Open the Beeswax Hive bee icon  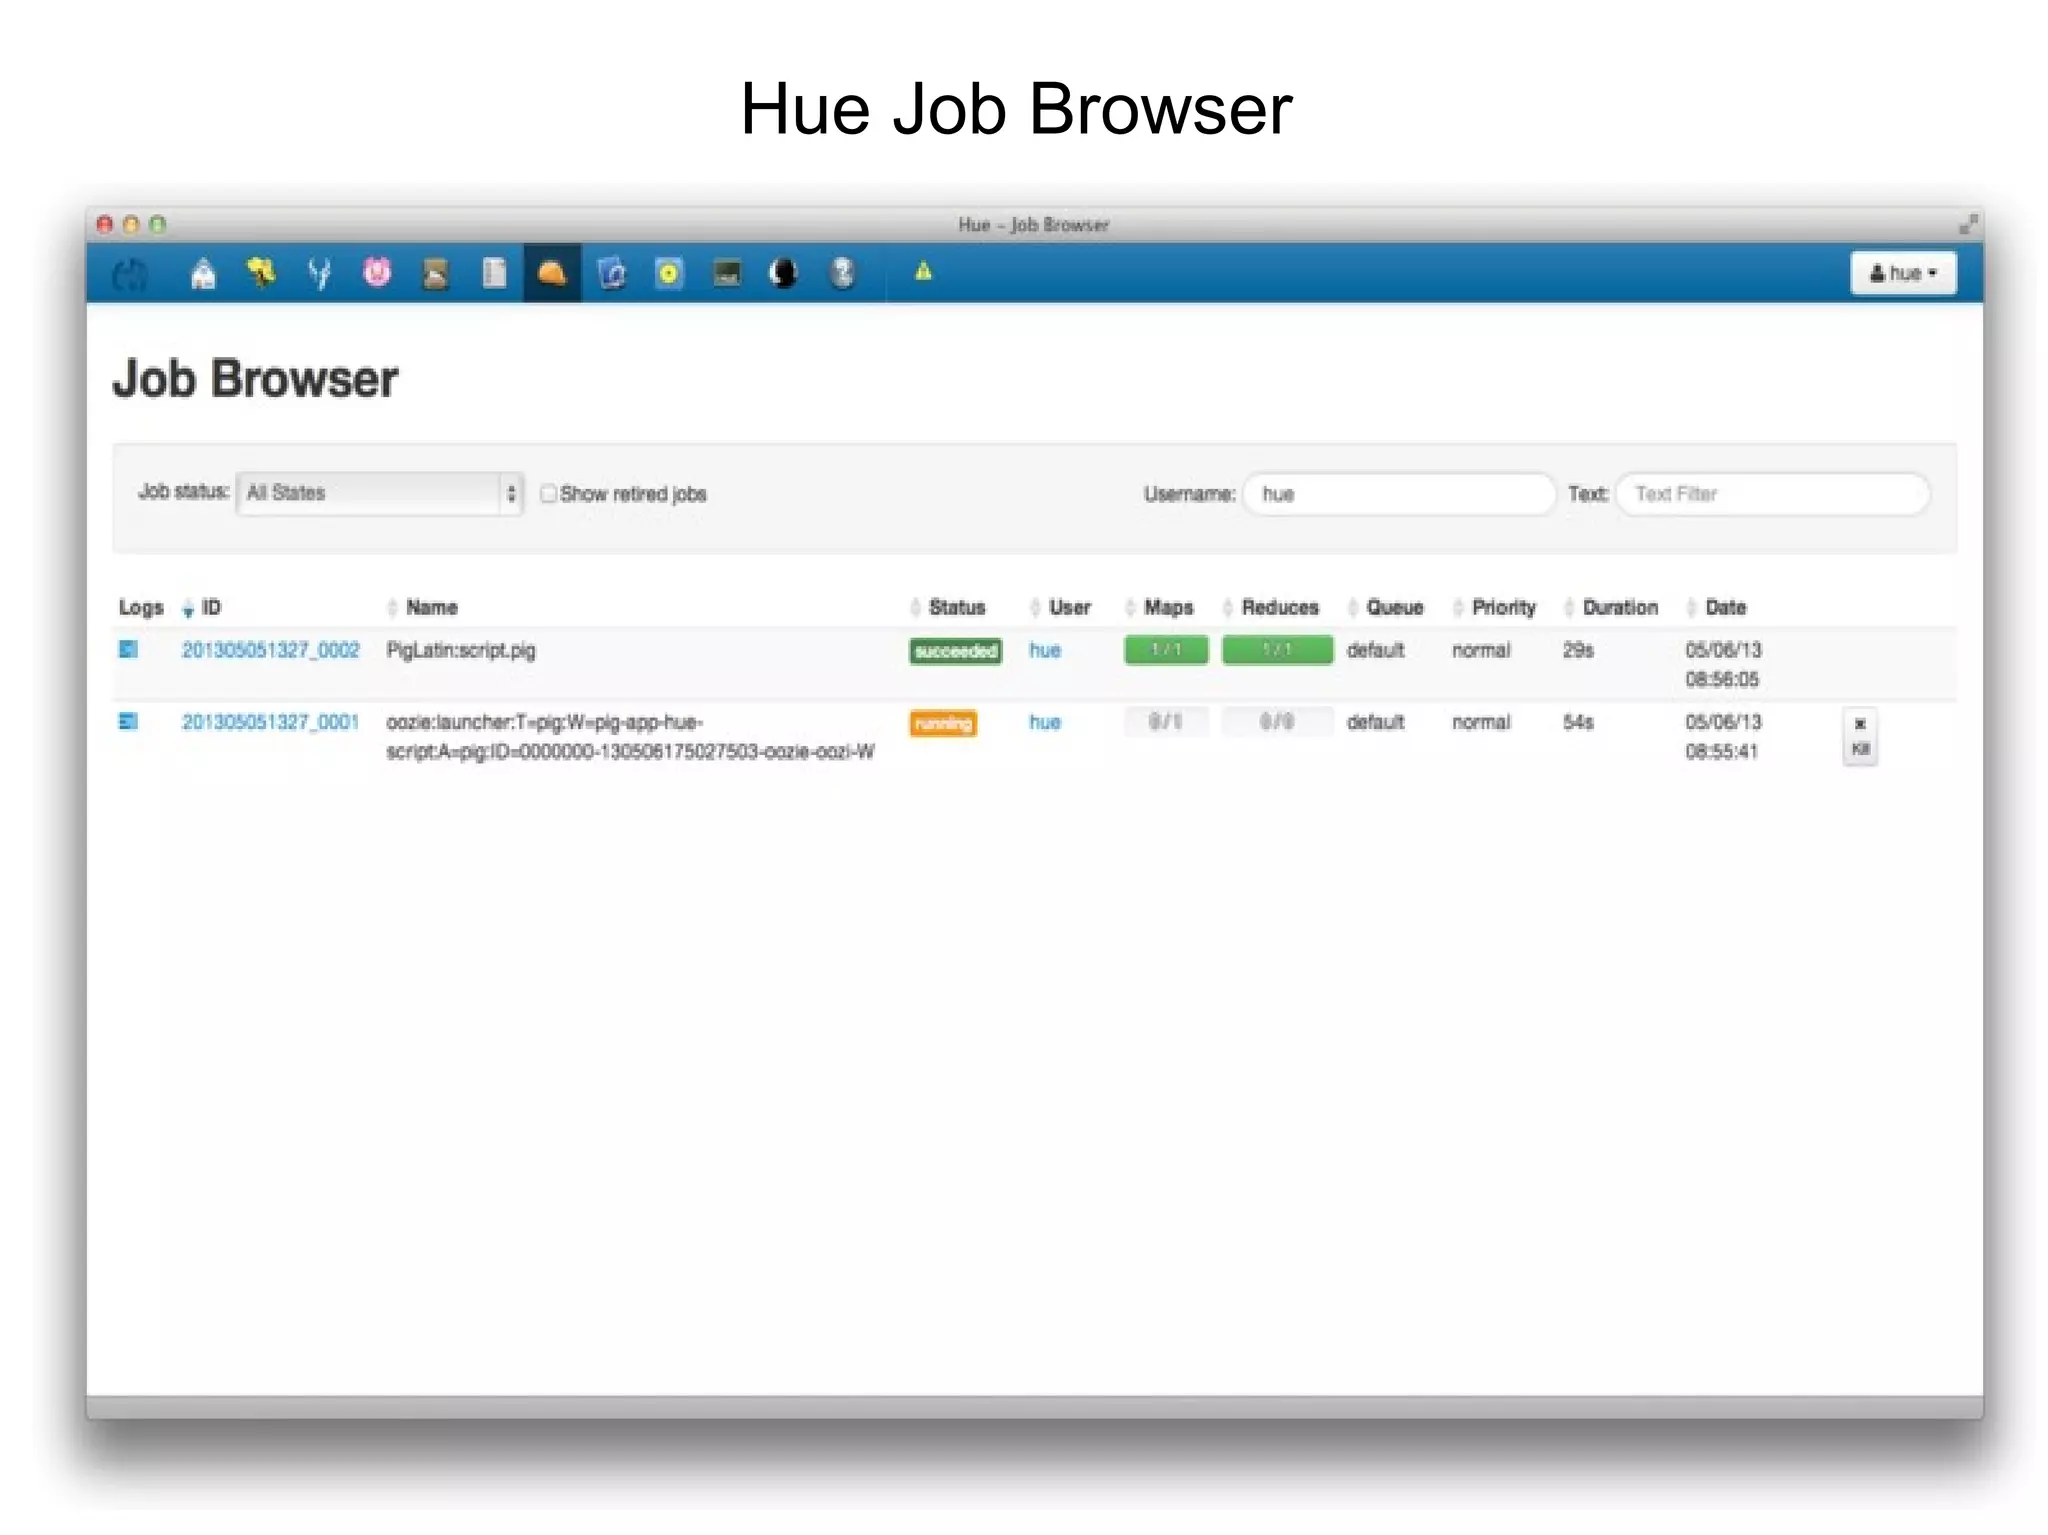[x=261, y=273]
